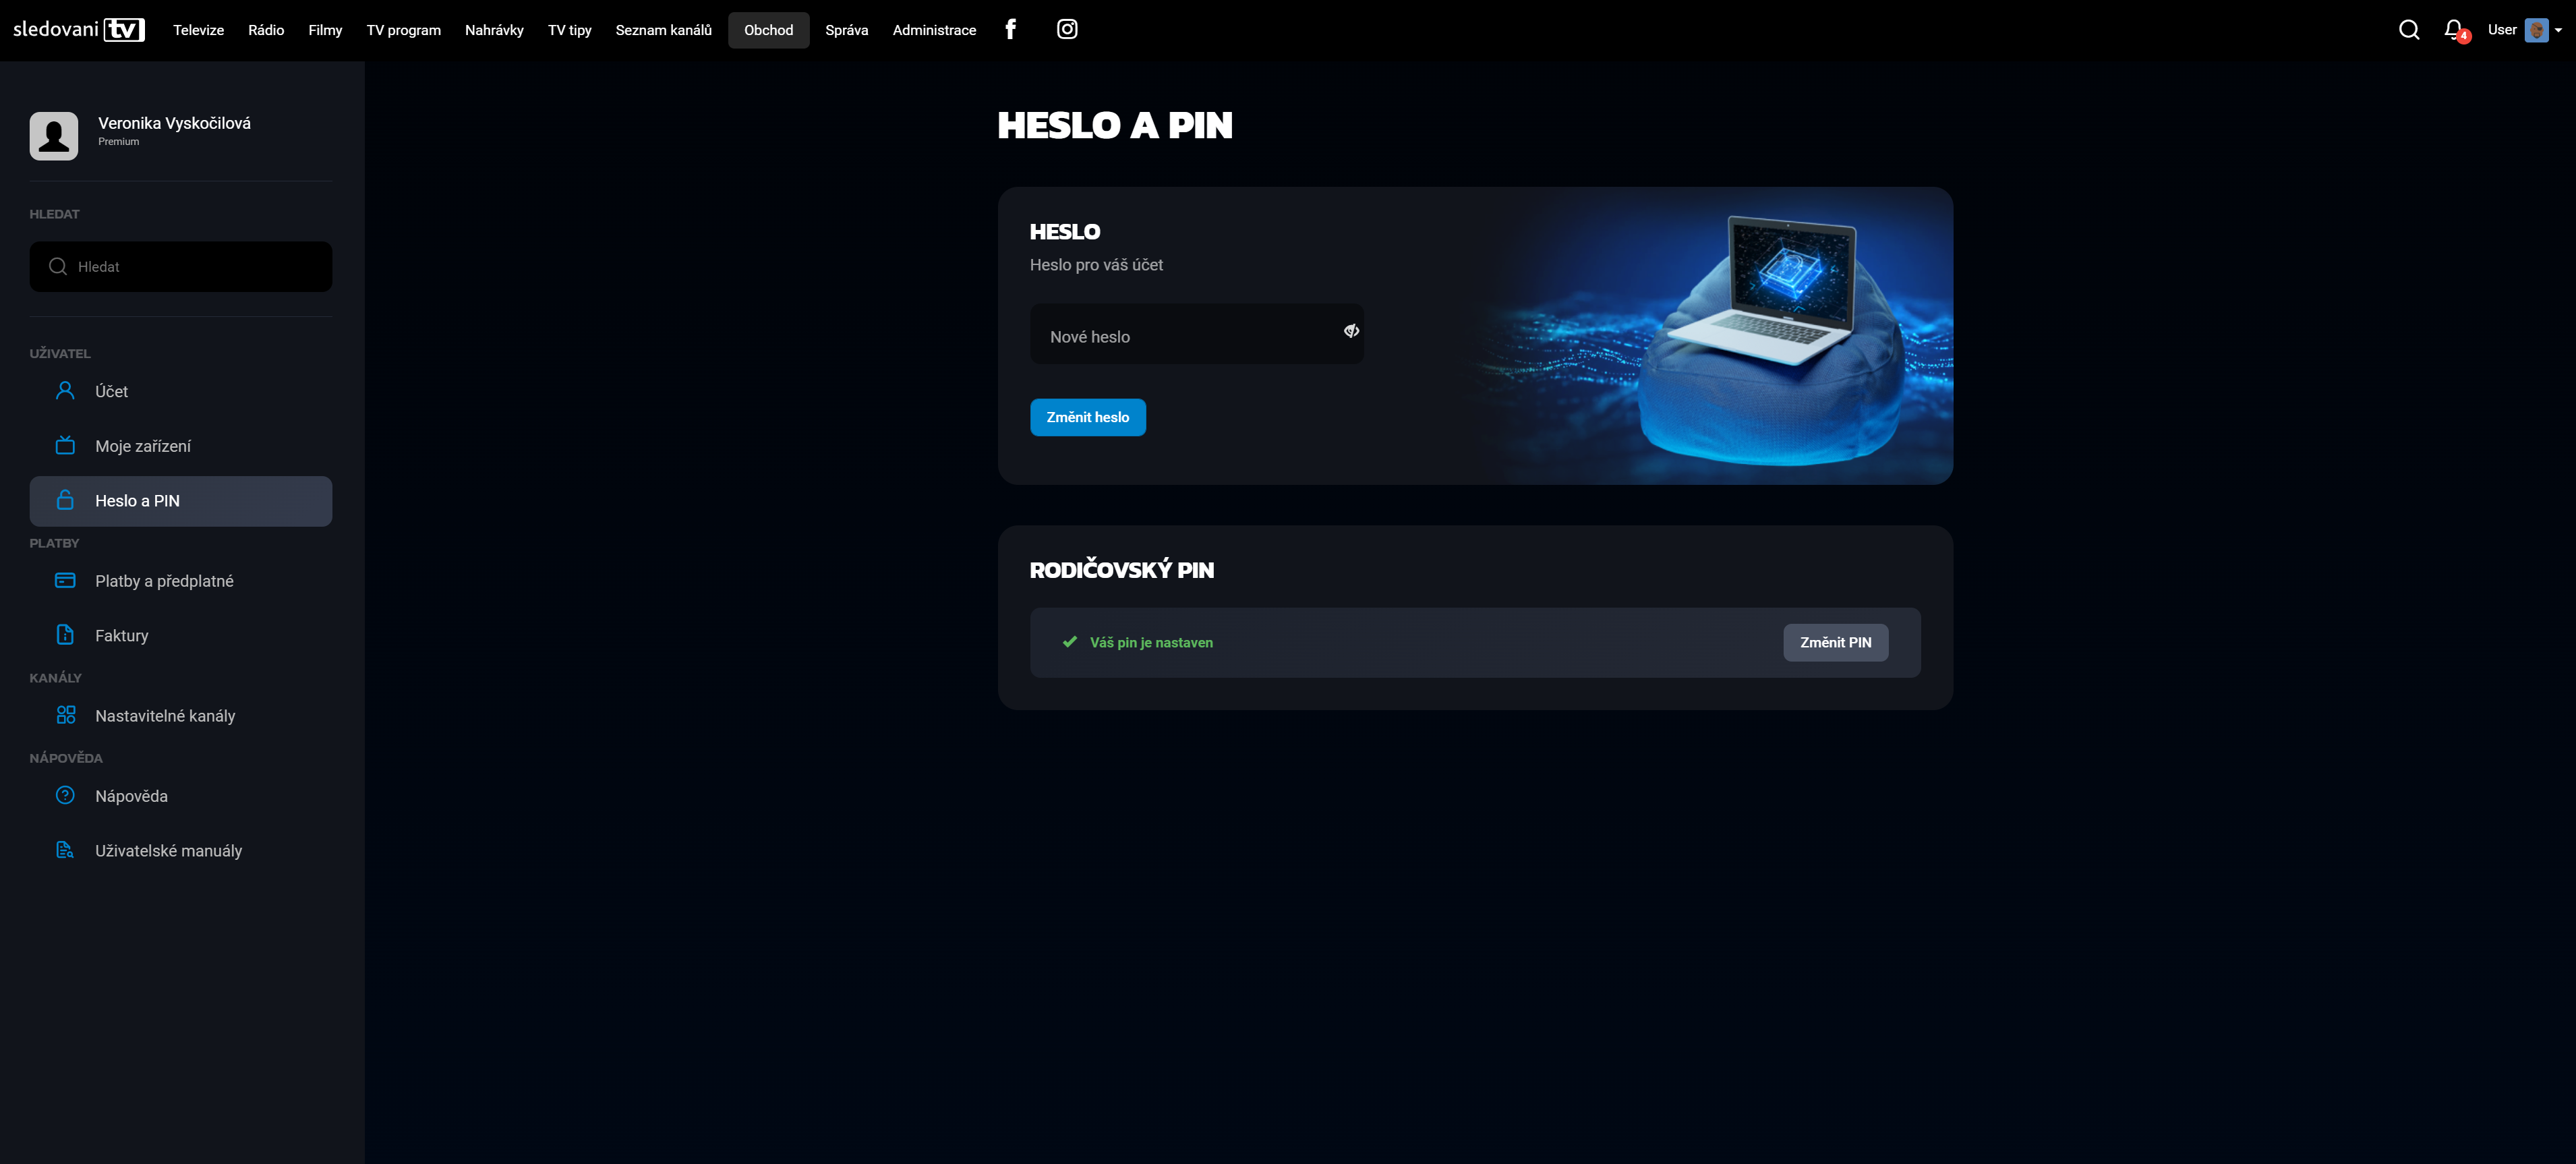Viewport: 2576px width, 1164px height.
Task: Open Moje zařízení from sidebar
Action: (143, 446)
